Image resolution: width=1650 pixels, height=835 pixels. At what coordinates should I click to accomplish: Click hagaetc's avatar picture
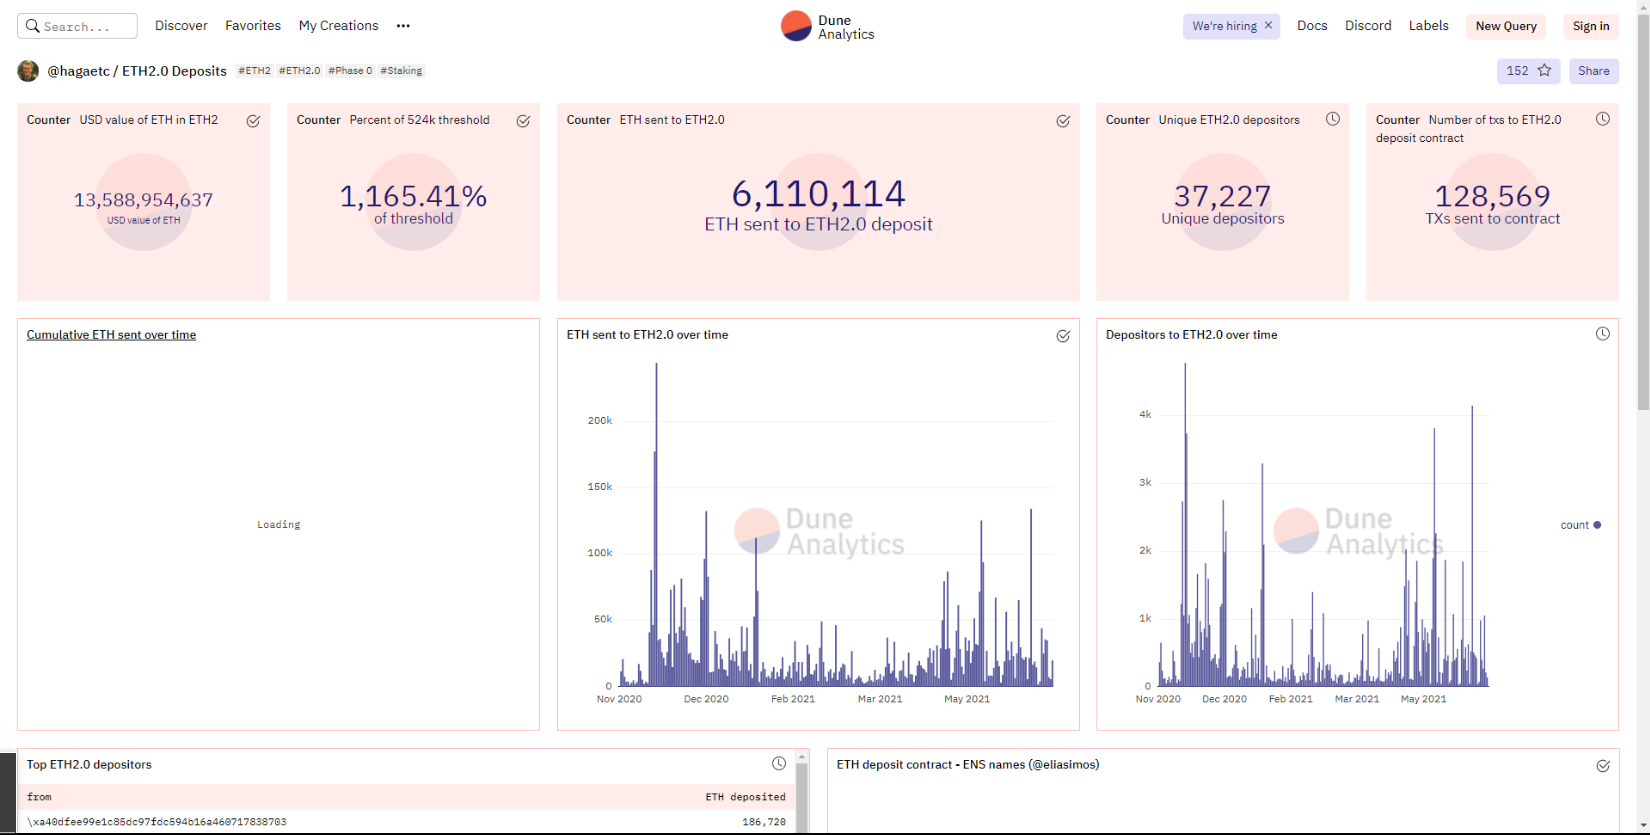click(x=28, y=71)
